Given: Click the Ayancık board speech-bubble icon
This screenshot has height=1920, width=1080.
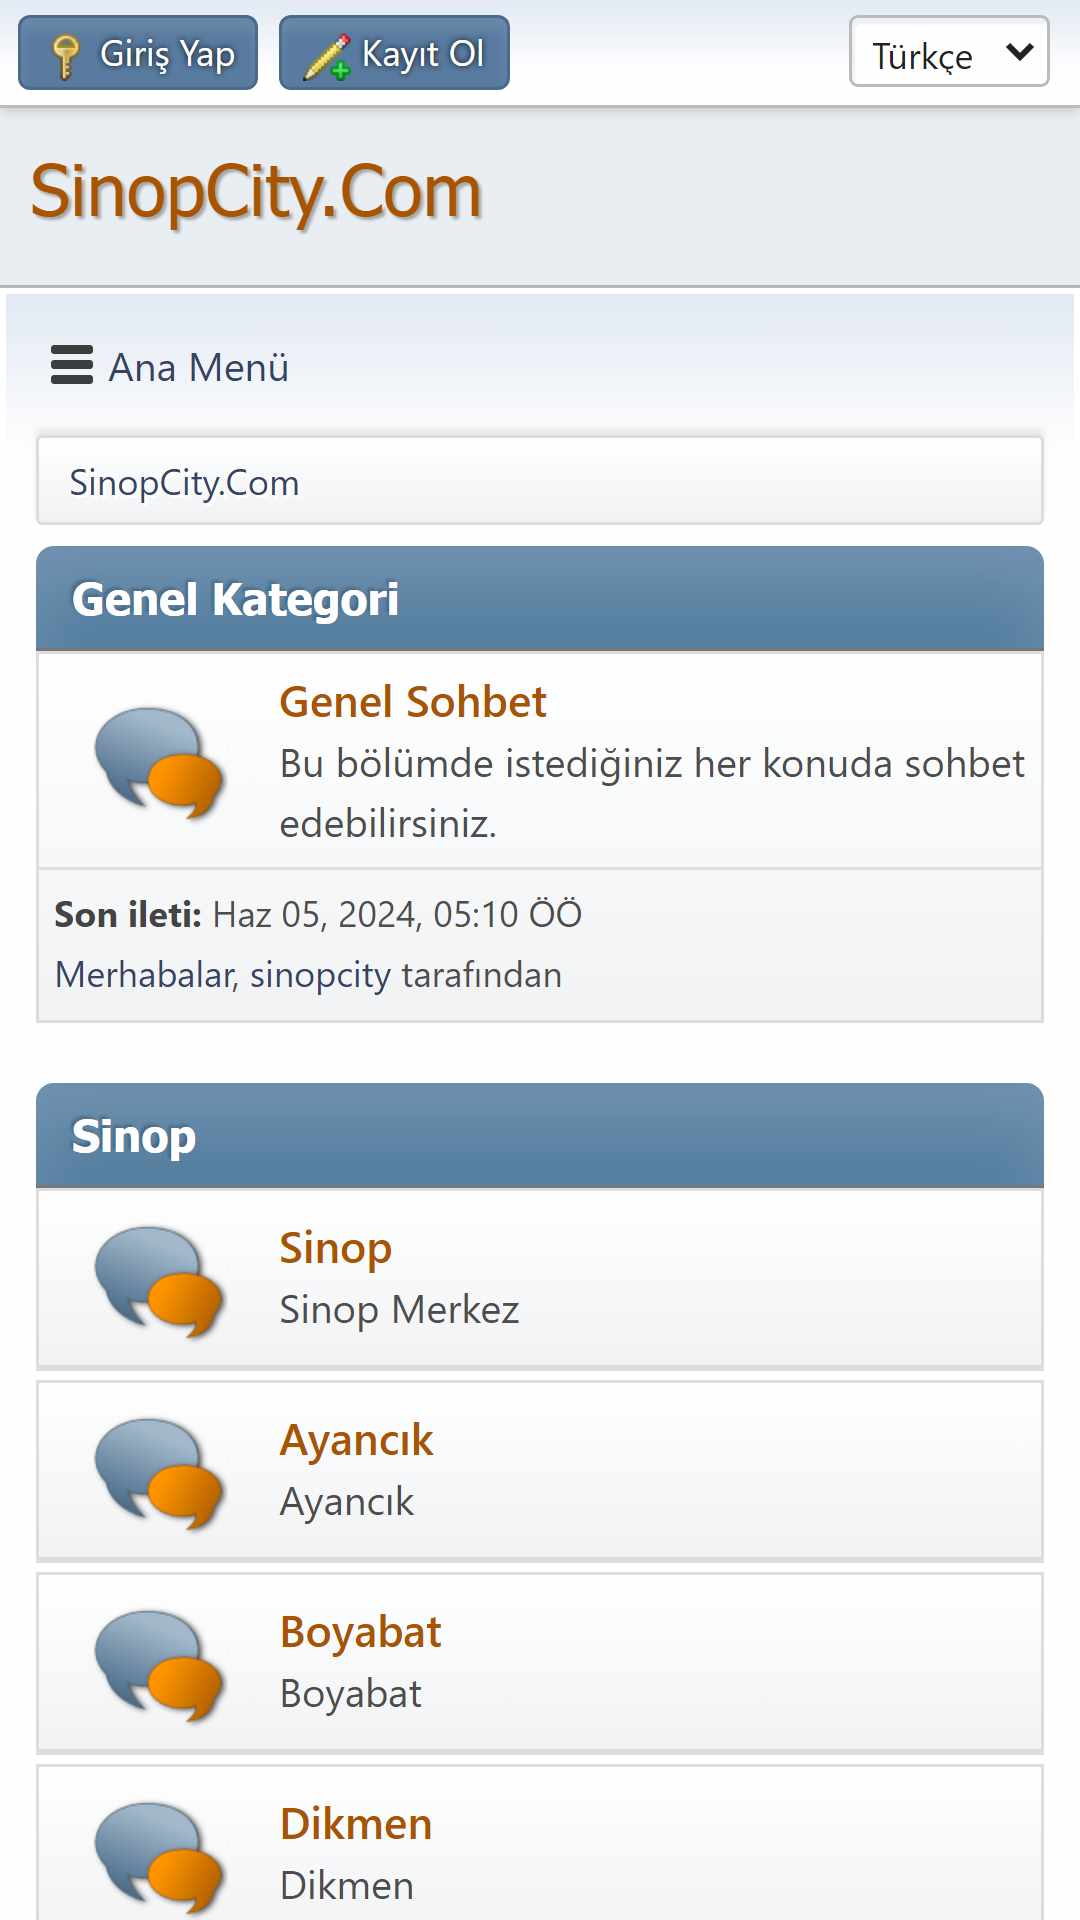Looking at the screenshot, I should point(158,1472).
